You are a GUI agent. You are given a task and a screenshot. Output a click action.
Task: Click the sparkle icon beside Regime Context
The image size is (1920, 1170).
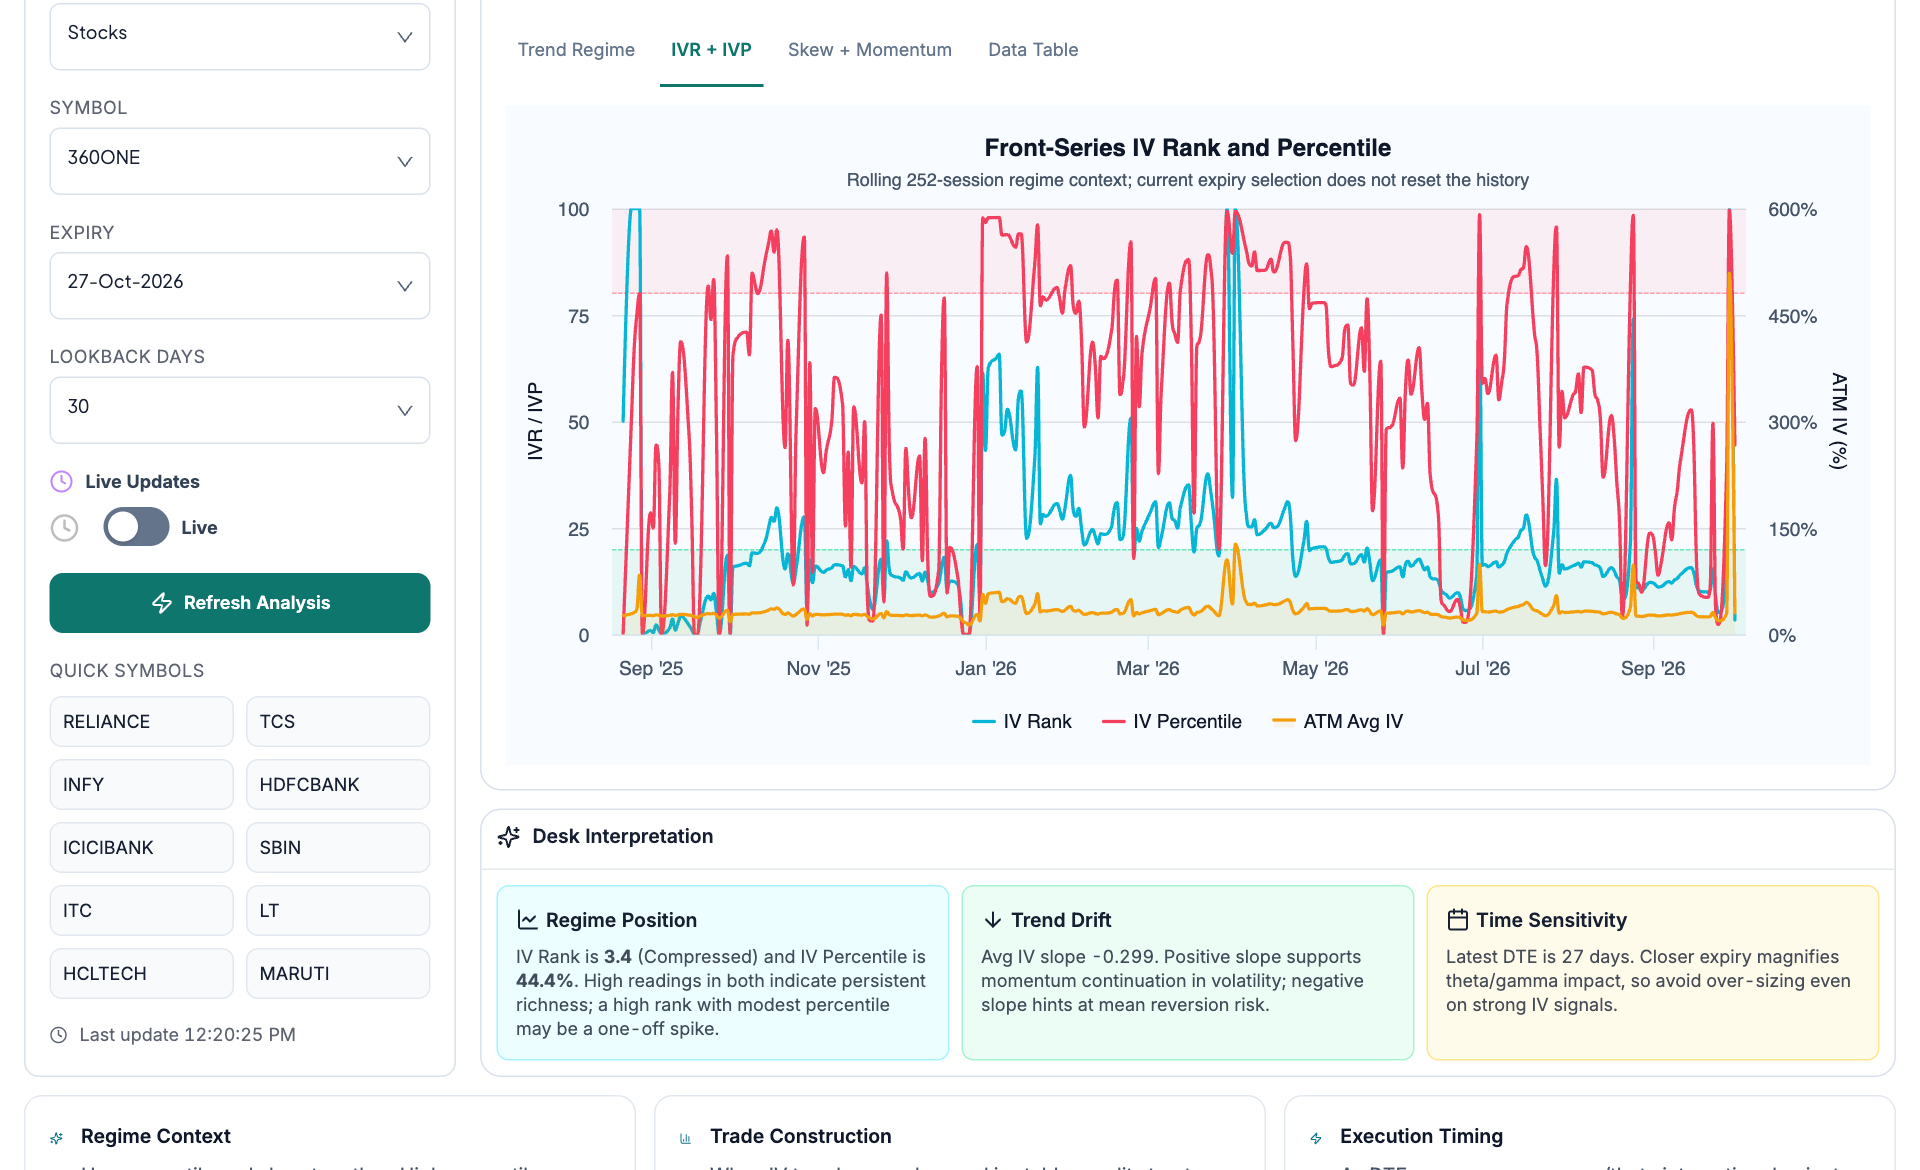[x=57, y=1138]
